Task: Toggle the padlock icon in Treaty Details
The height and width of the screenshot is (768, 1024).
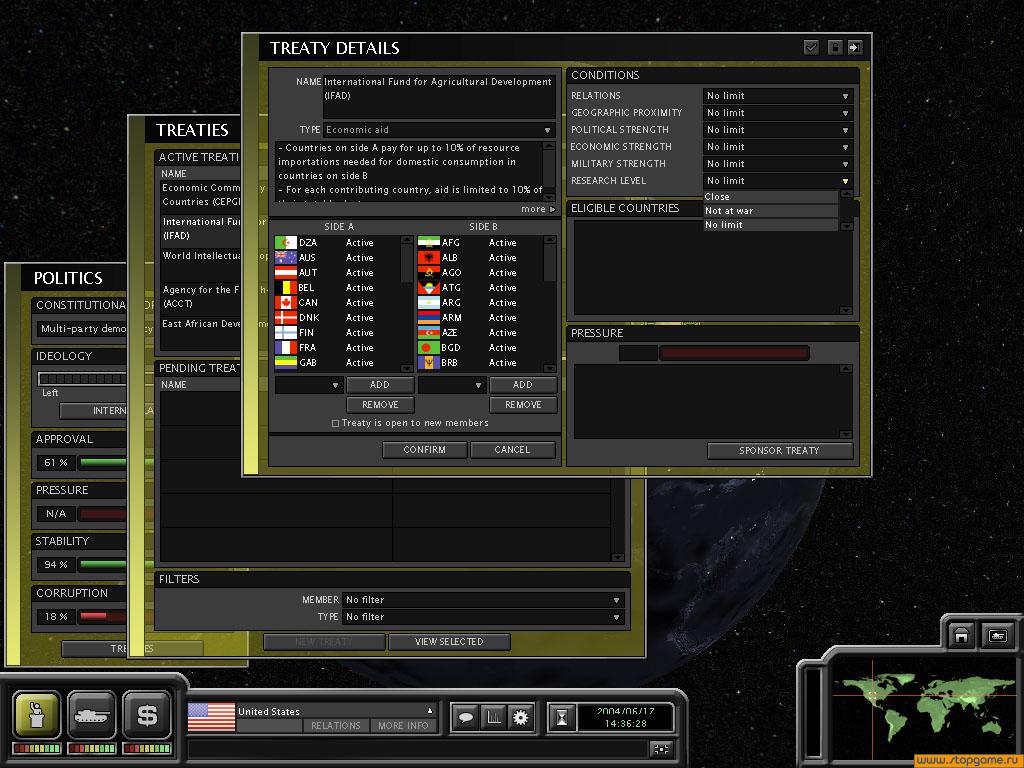Action: [834, 47]
